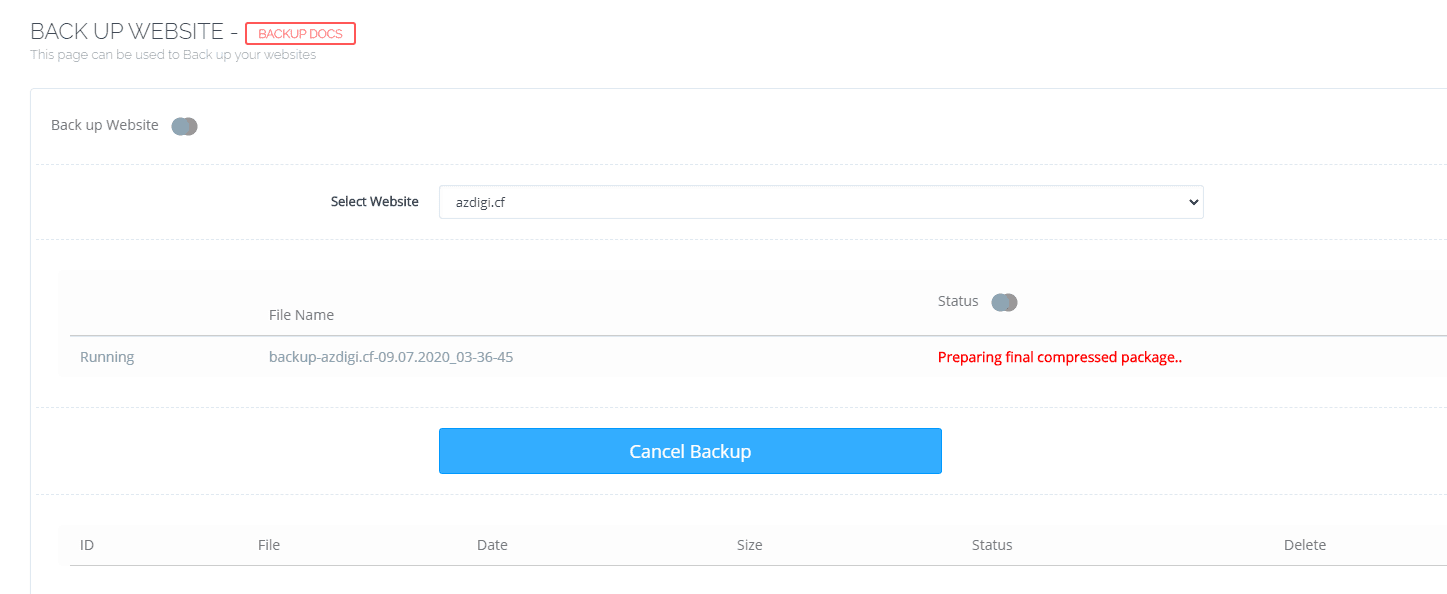Click spinner icon beside Back up Website
This screenshot has height=594, width=1447.
(x=184, y=127)
